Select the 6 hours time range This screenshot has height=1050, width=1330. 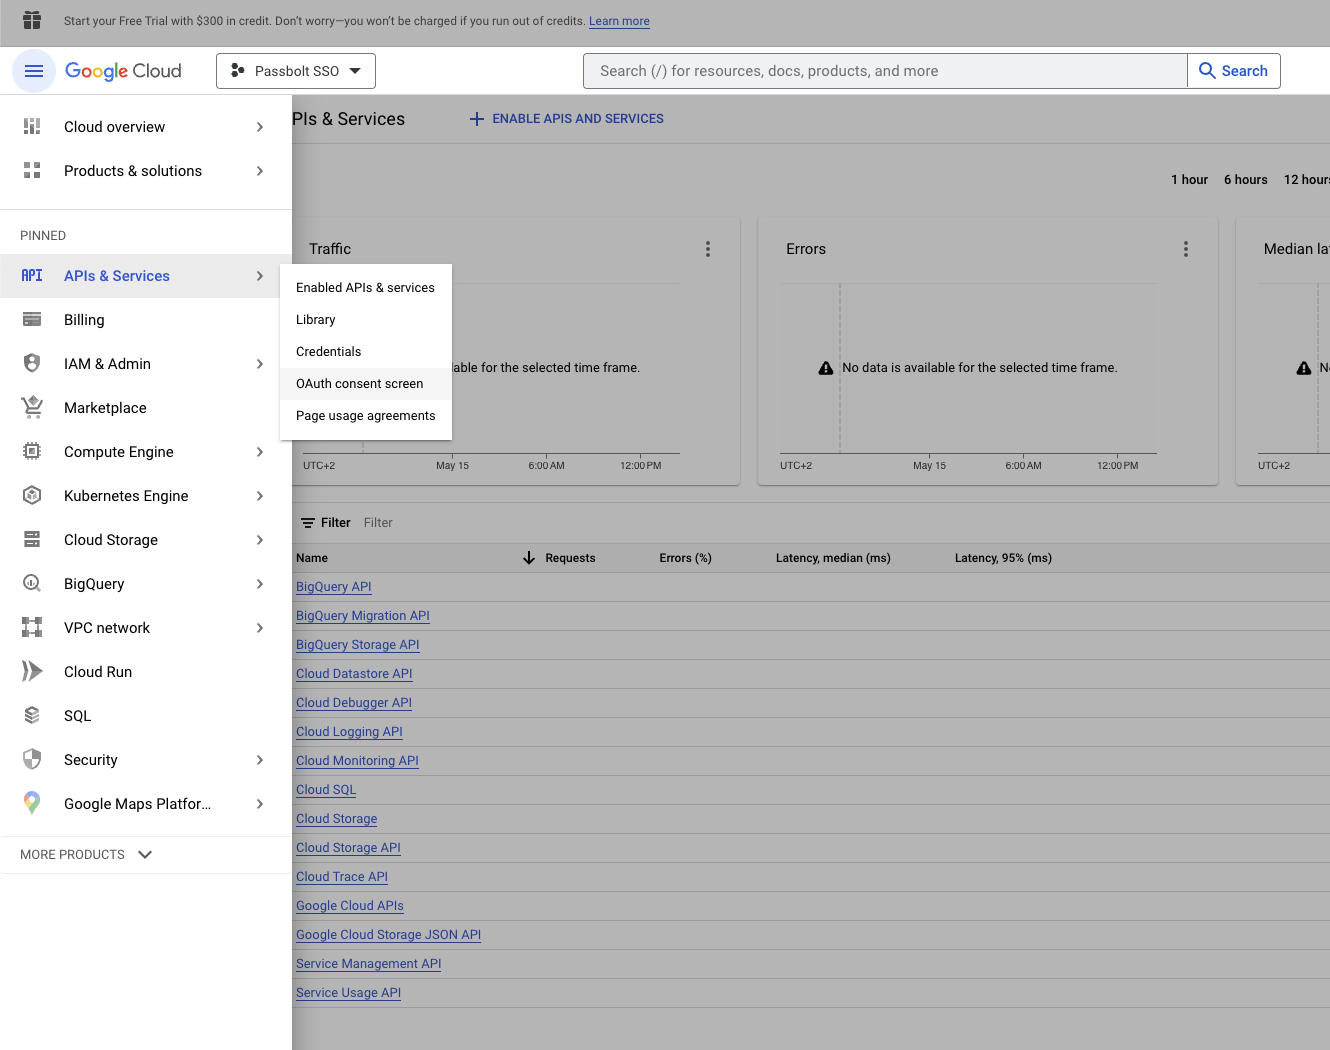coord(1246,180)
